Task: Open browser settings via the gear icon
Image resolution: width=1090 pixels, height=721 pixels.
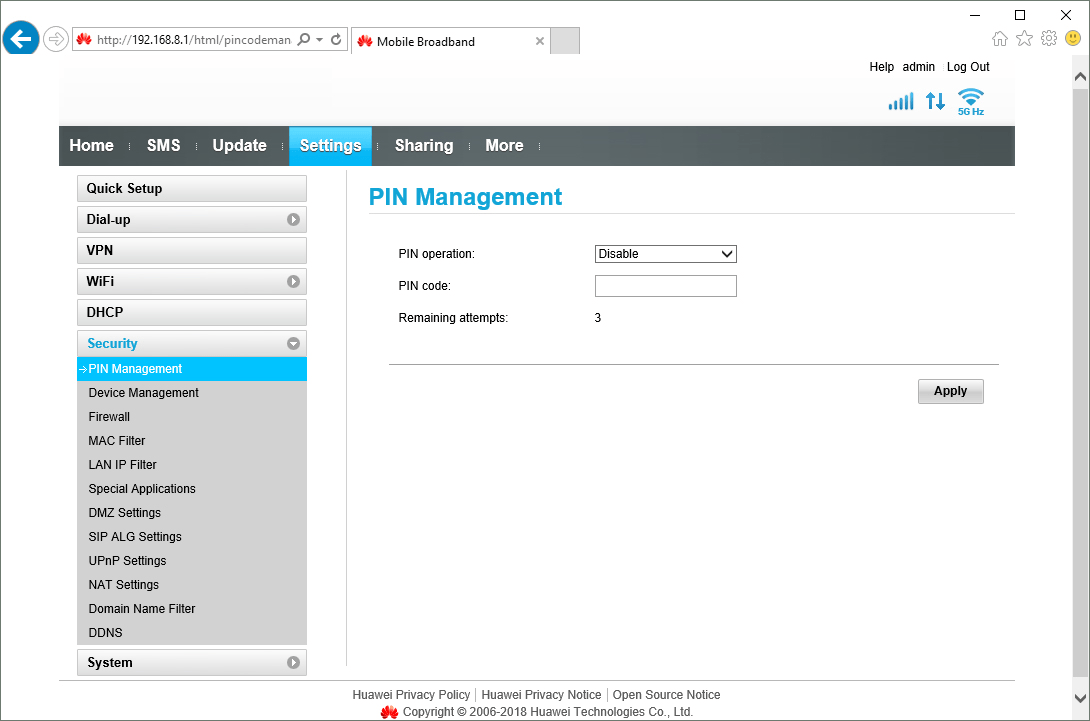Action: pyautogui.click(x=1048, y=36)
